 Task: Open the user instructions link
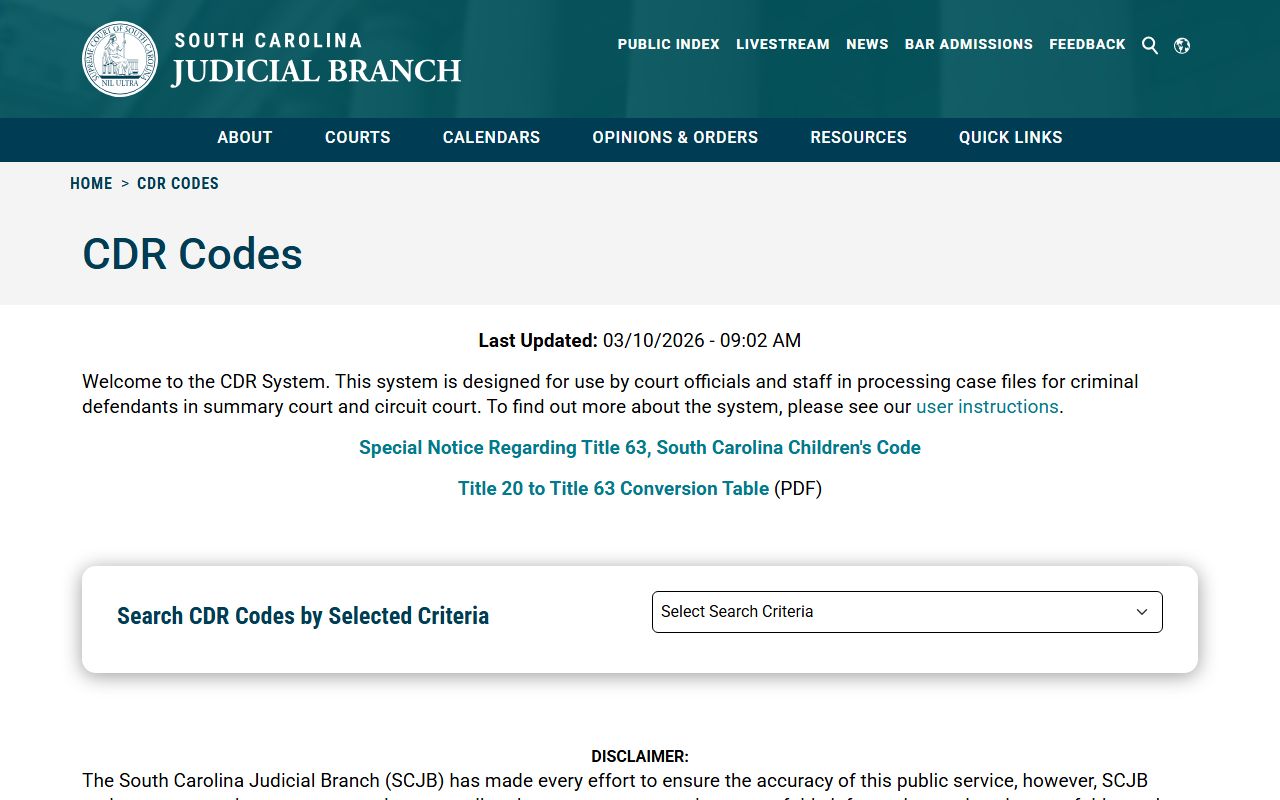click(x=987, y=407)
